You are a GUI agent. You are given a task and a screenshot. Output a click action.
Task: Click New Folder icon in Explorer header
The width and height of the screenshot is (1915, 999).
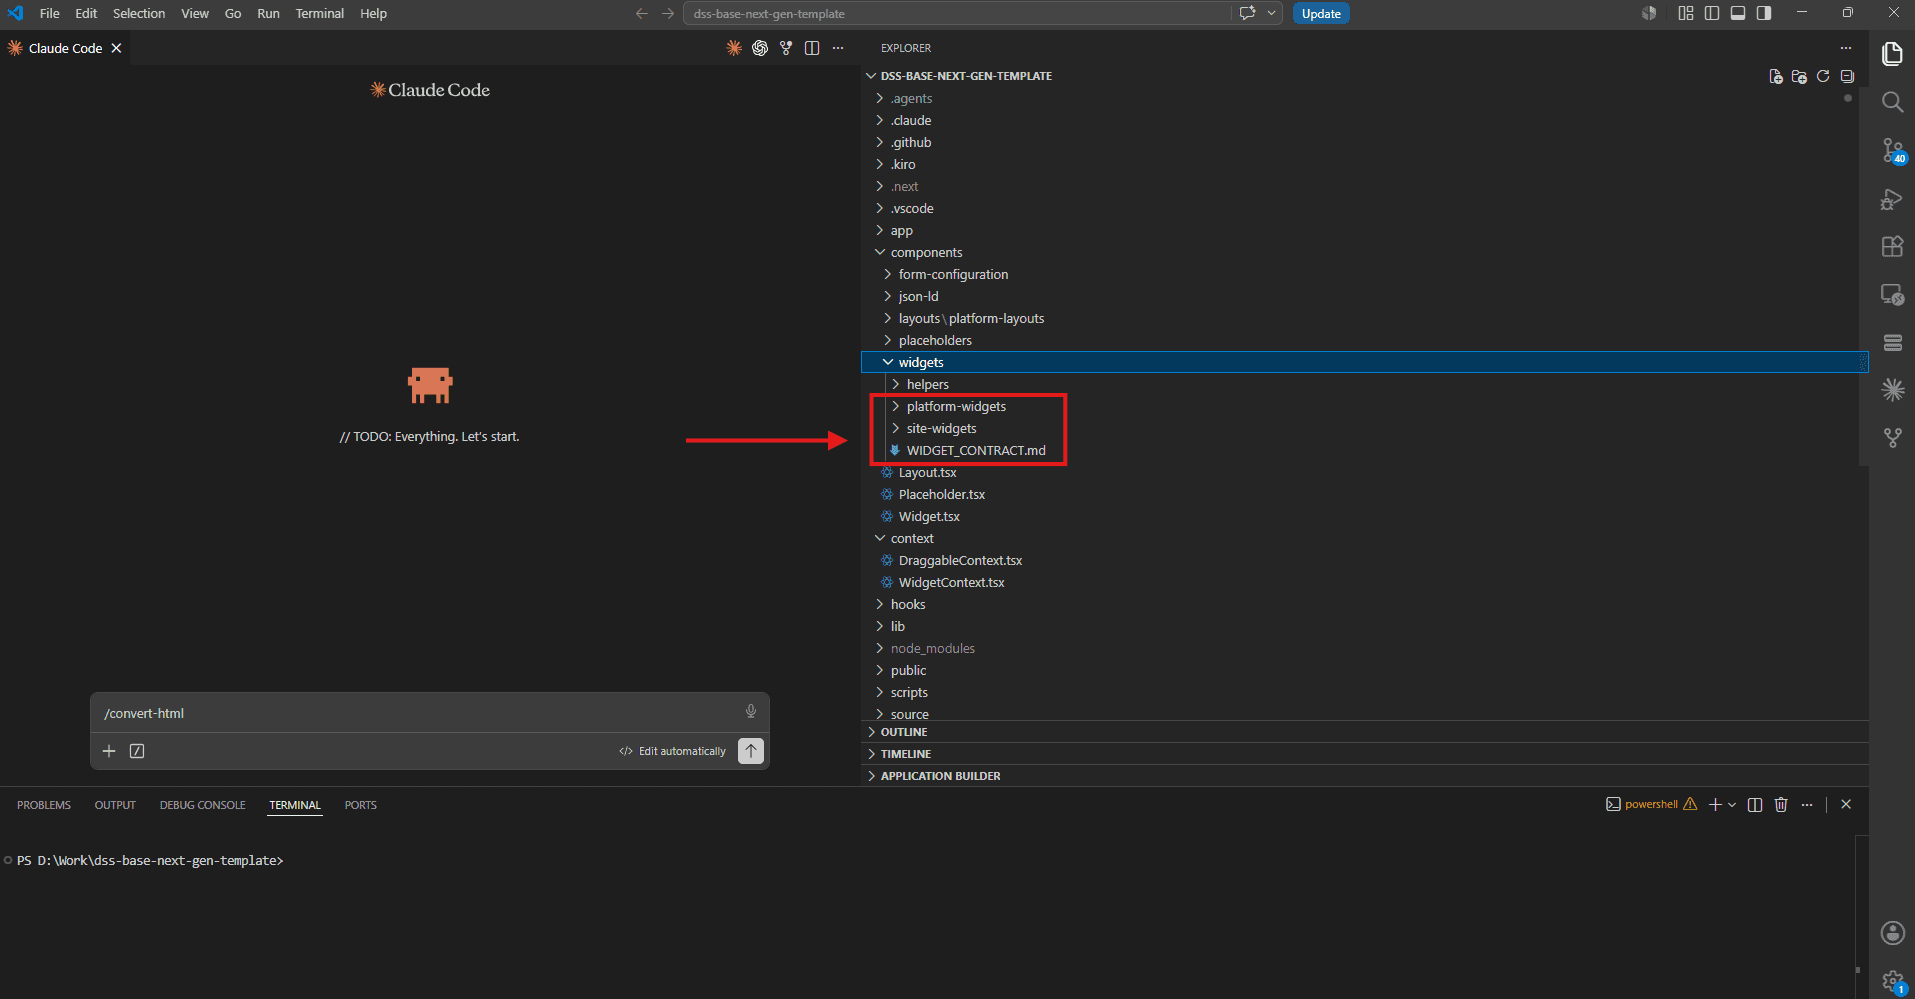coord(1799,76)
